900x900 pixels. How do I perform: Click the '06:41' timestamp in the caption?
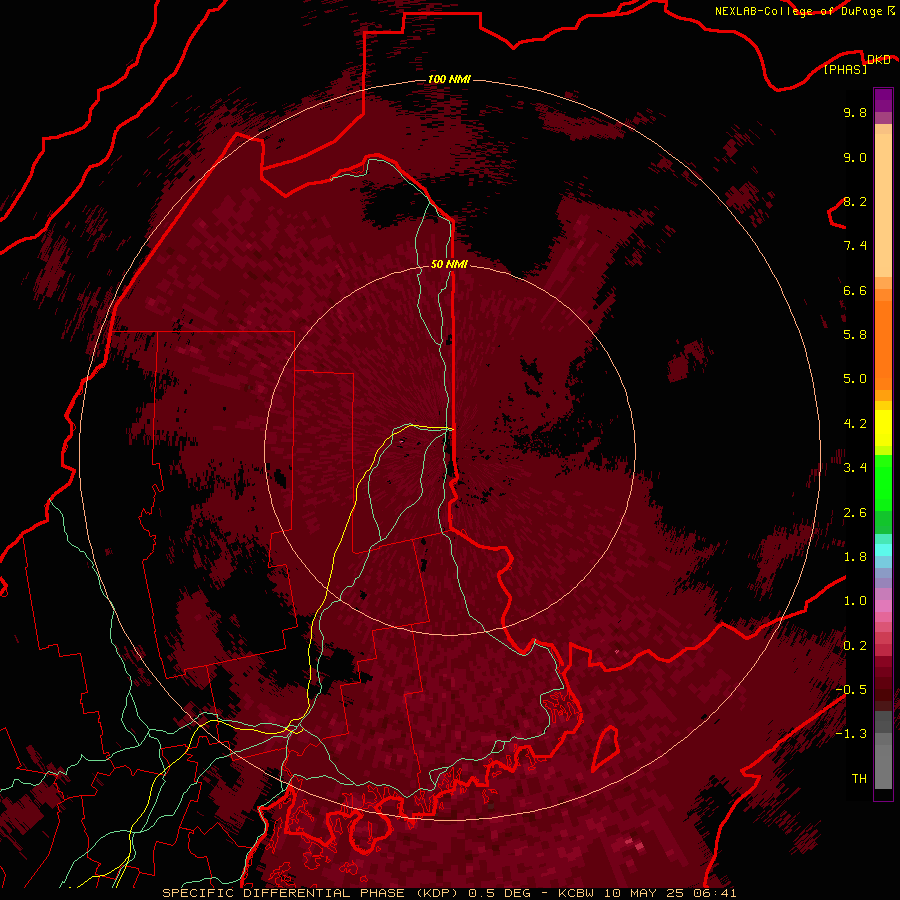(x=715, y=893)
